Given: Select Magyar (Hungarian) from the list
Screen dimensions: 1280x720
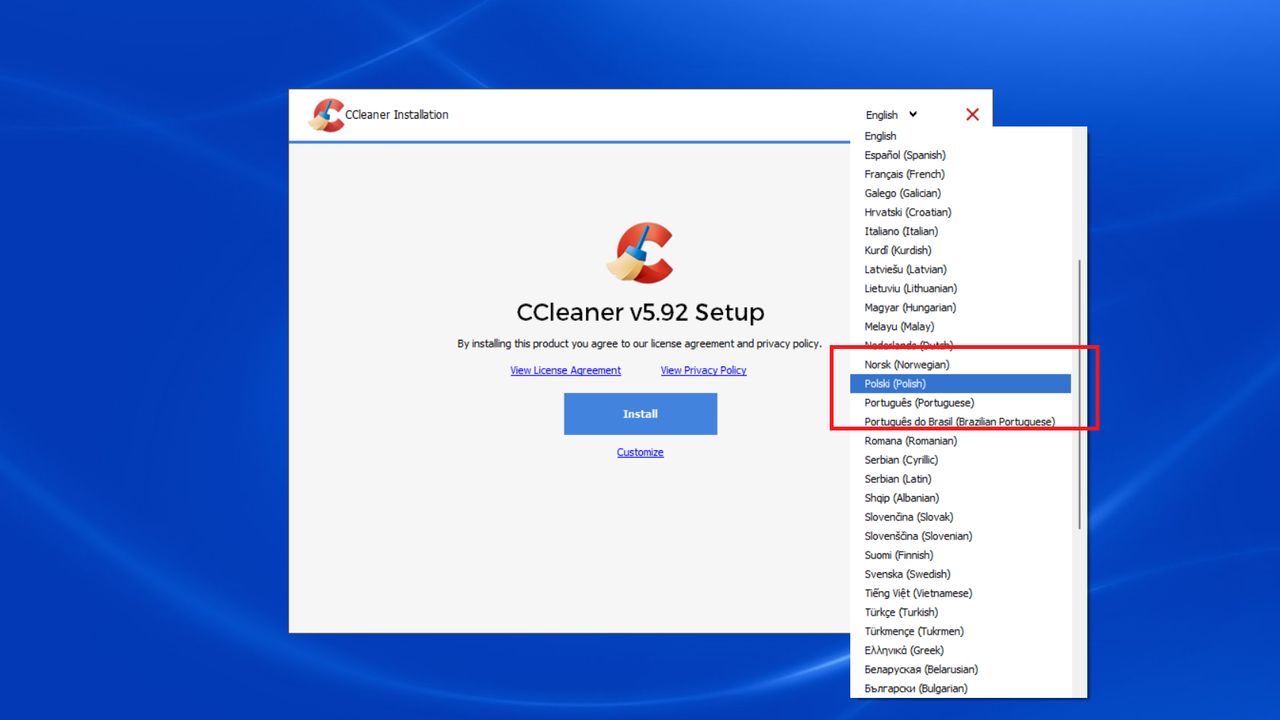Looking at the screenshot, I should (x=909, y=307).
